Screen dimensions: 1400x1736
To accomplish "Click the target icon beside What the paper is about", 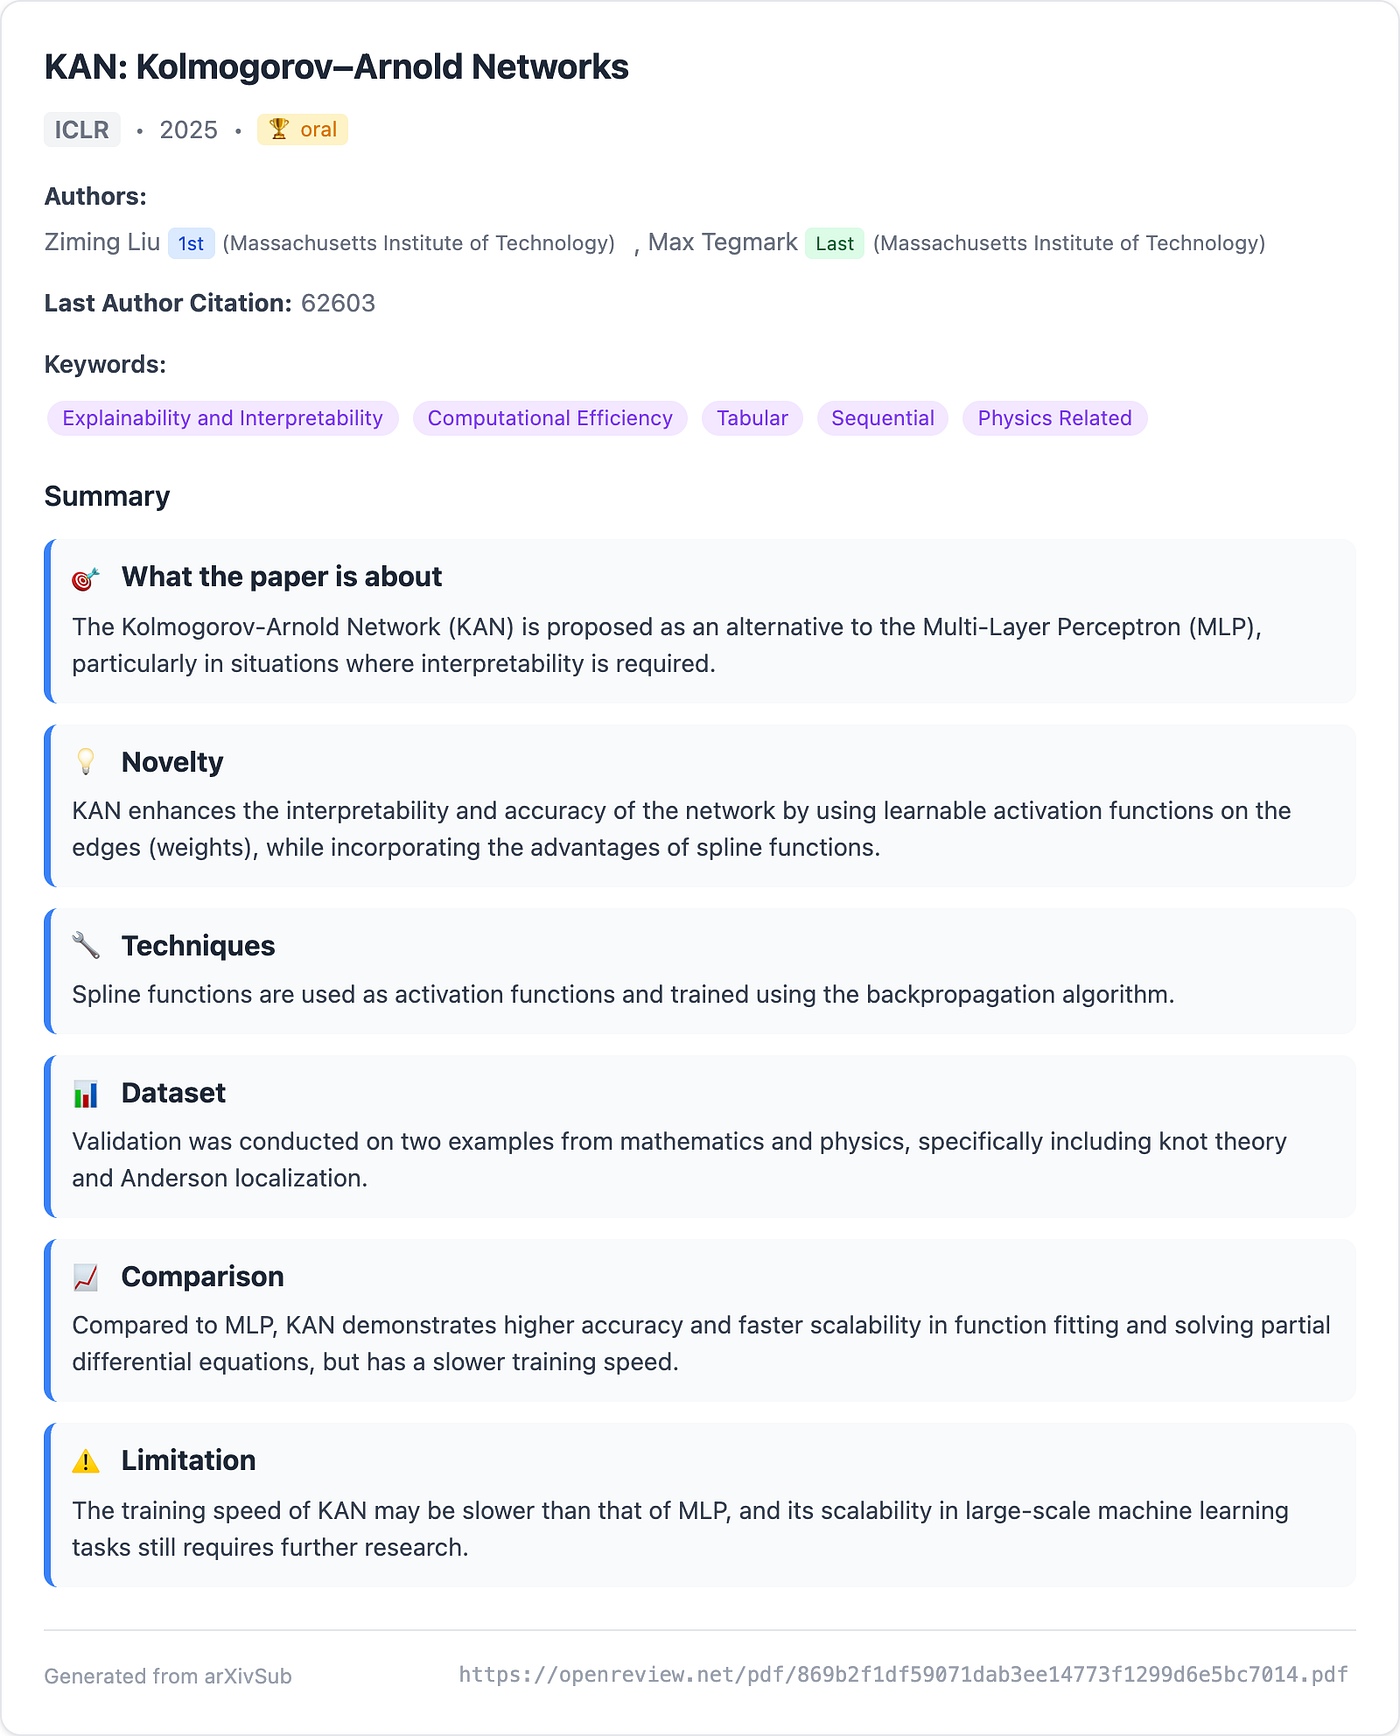I will coord(86,578).
